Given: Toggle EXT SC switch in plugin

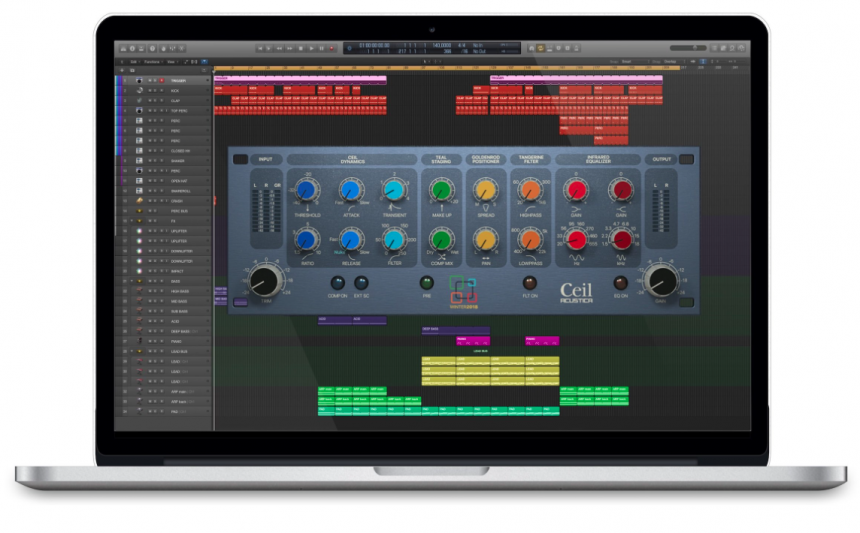Looking at the screenshot, I should point(361,282).
